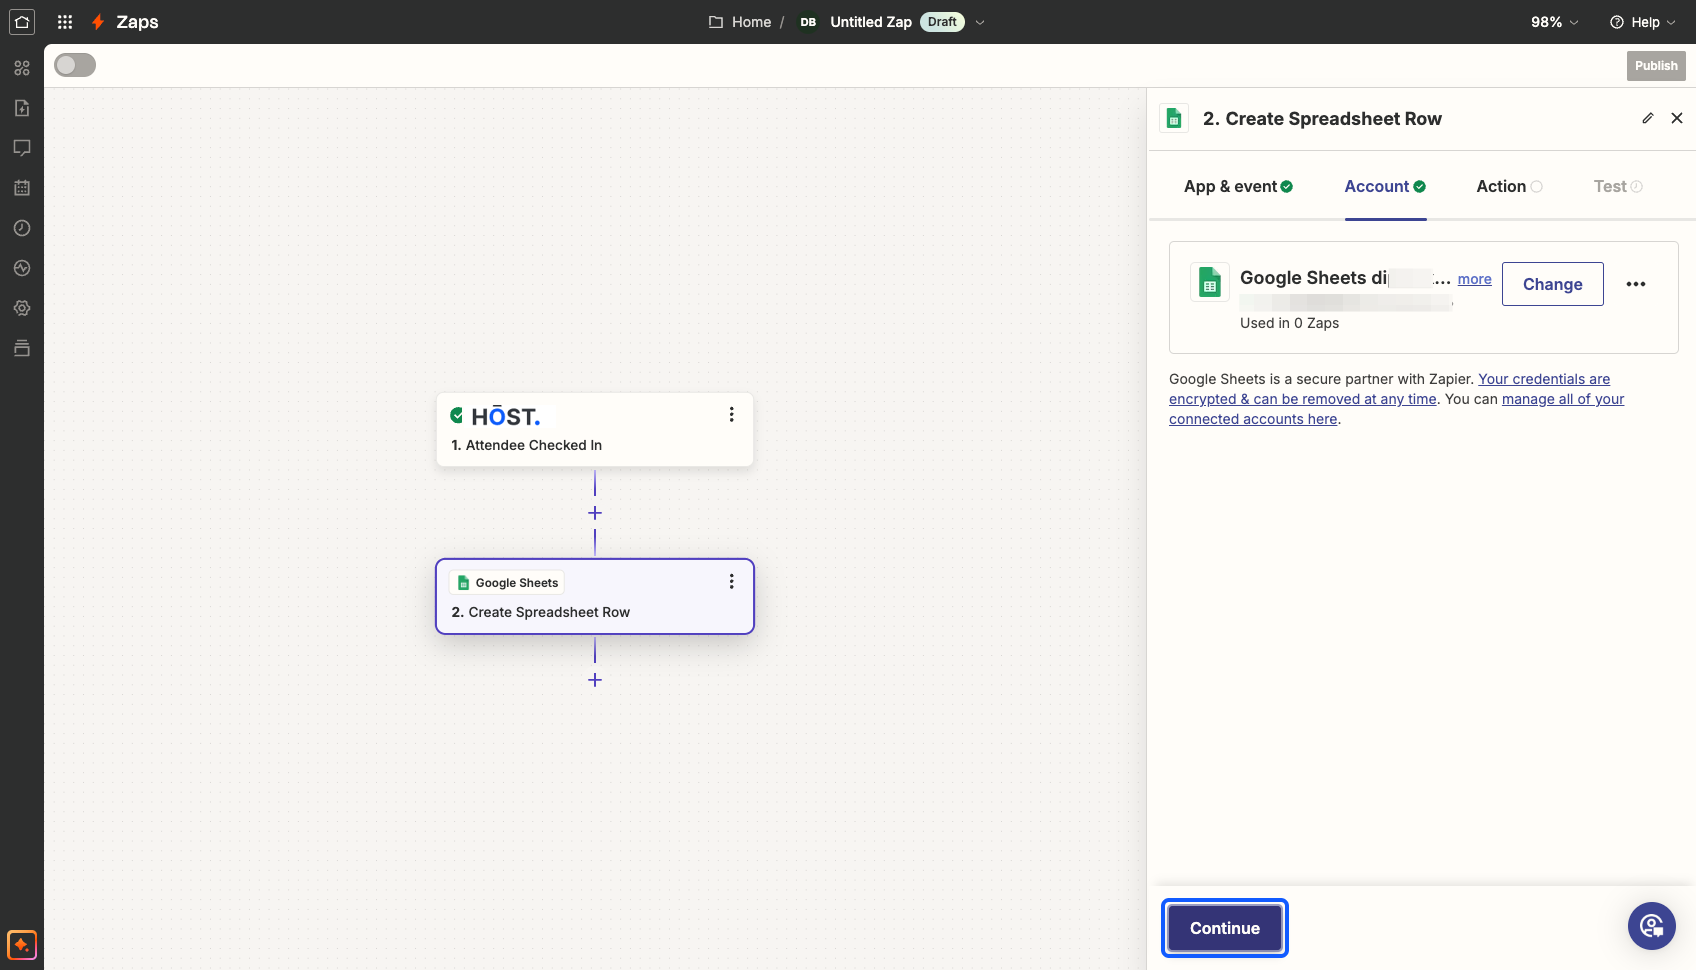Open Attendee Checked In step options menu
This screenshot has width=1696, height=970.
tap(732, 414)
